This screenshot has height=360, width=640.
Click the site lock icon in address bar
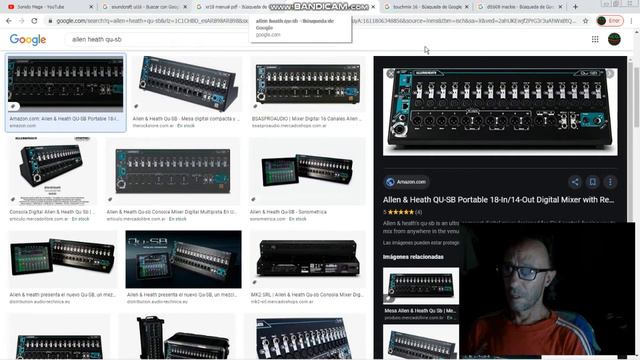pyautogui.click(x=50, y=21)
